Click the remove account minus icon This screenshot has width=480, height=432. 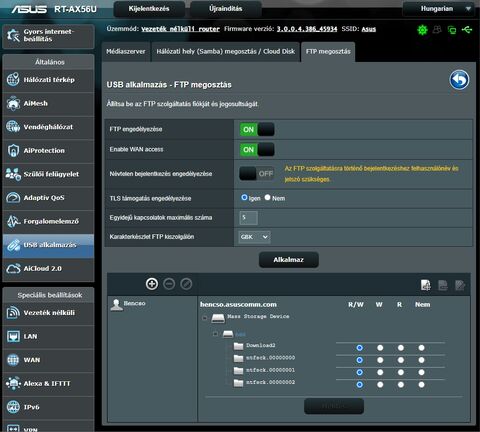click(x=169, y=284)
